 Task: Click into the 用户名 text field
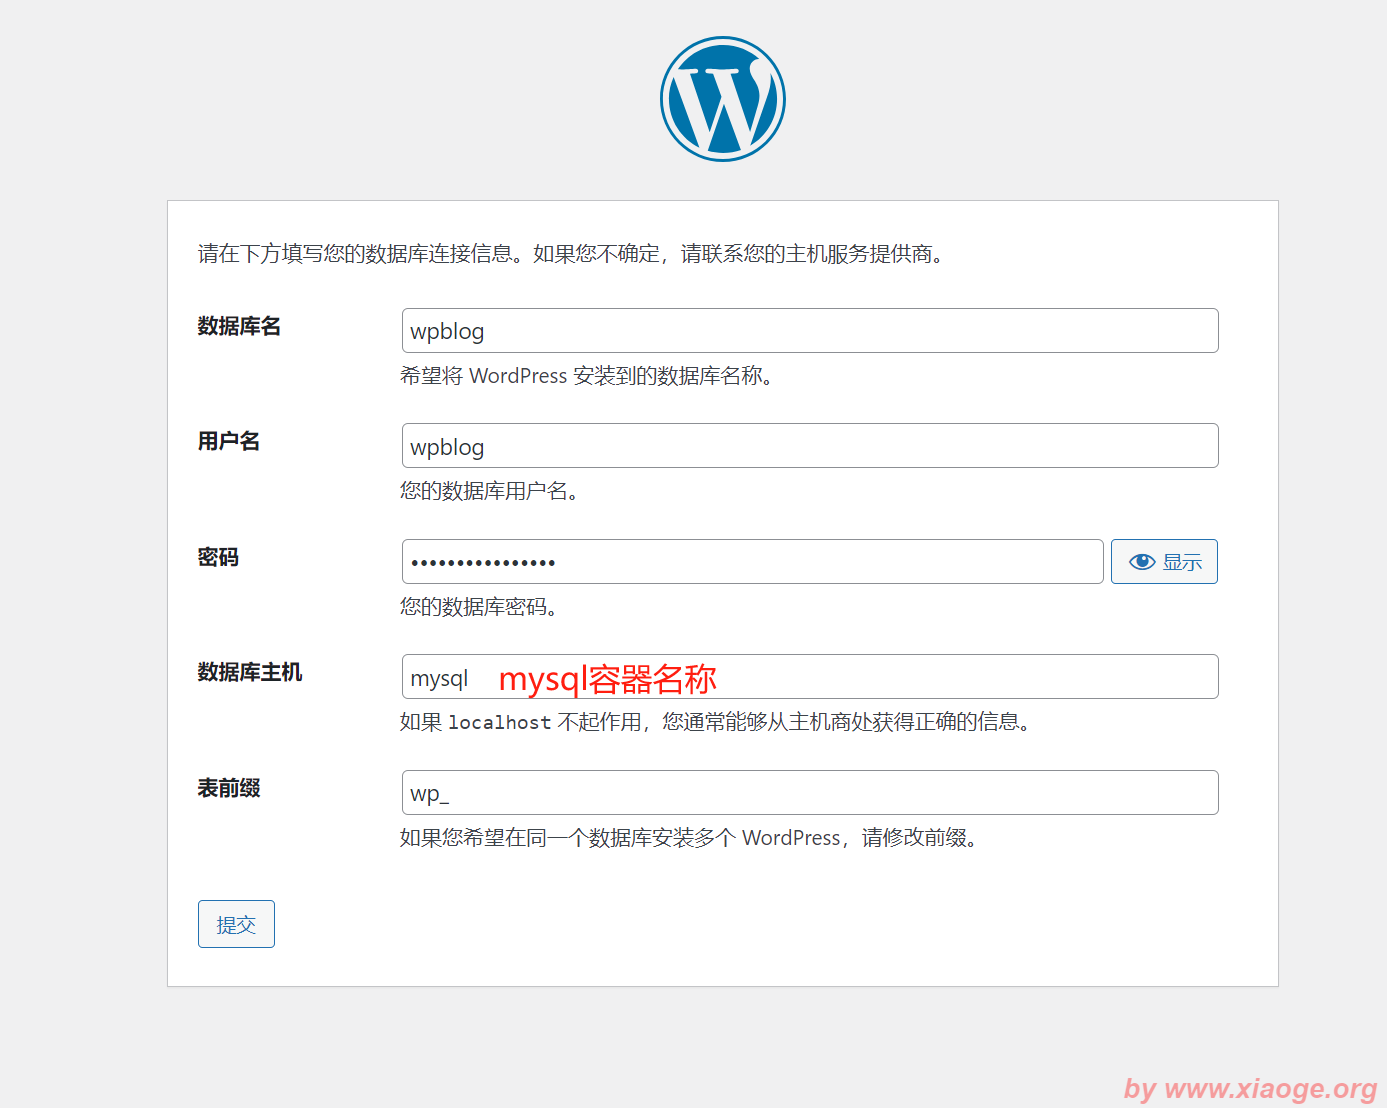(809, 446)
